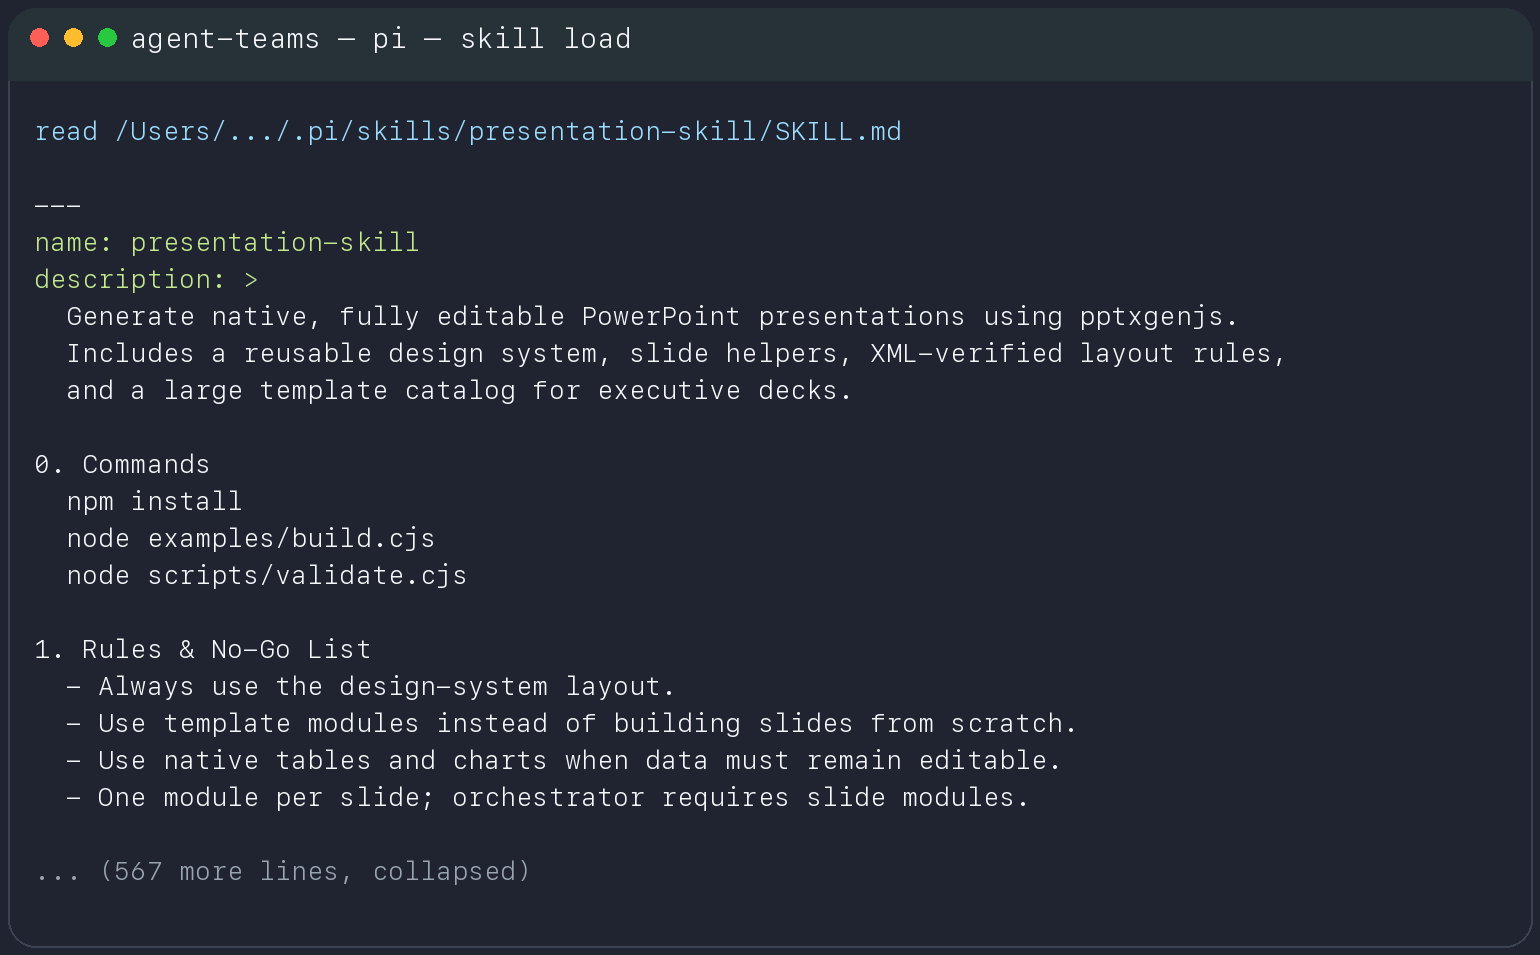Click the 'node scripts/validate.cjs' command

[x=266, y=575]
